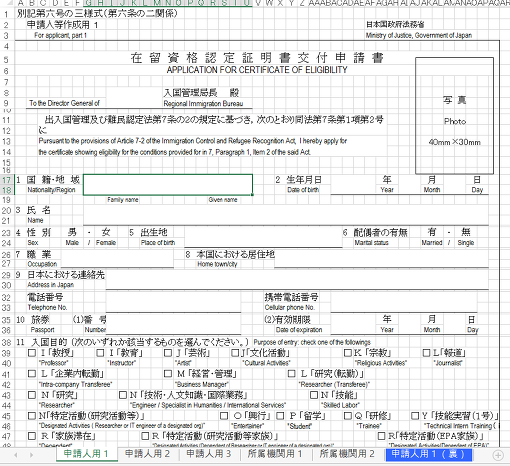Click the Name entry cell
This screenshot has width=510, height=466.
click(286, 215)
